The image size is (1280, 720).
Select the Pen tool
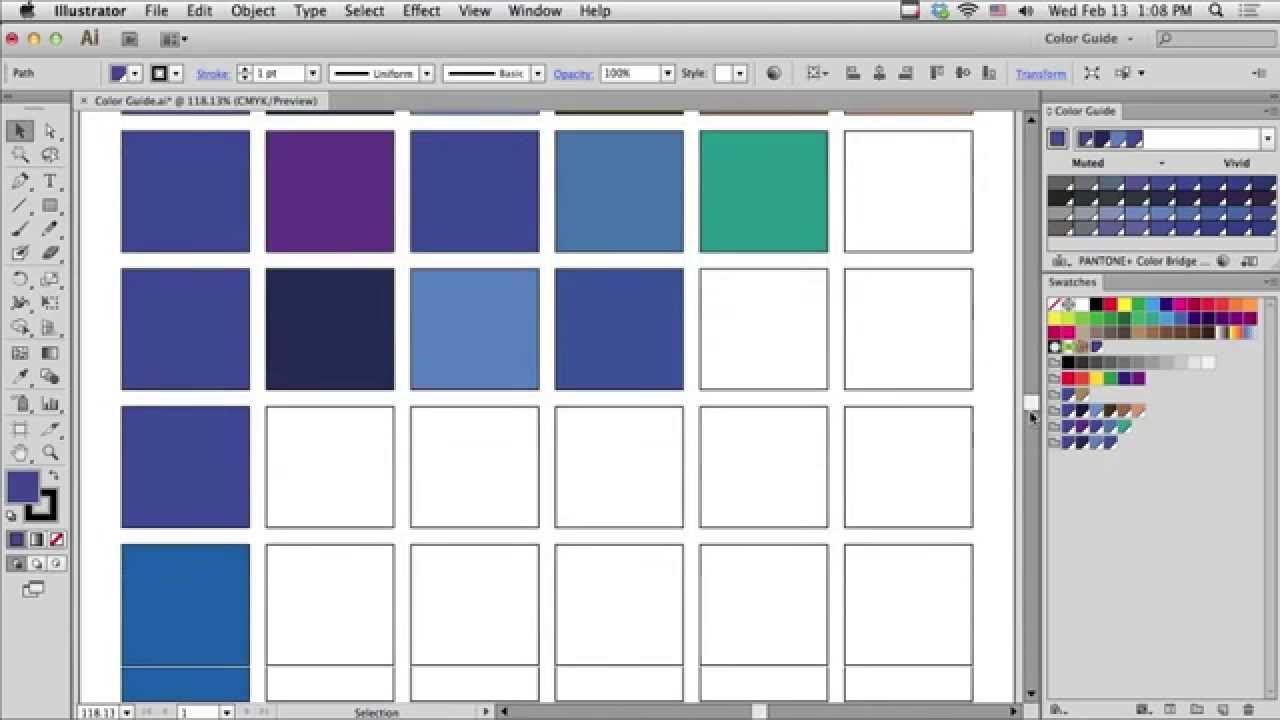click(20, 181)
